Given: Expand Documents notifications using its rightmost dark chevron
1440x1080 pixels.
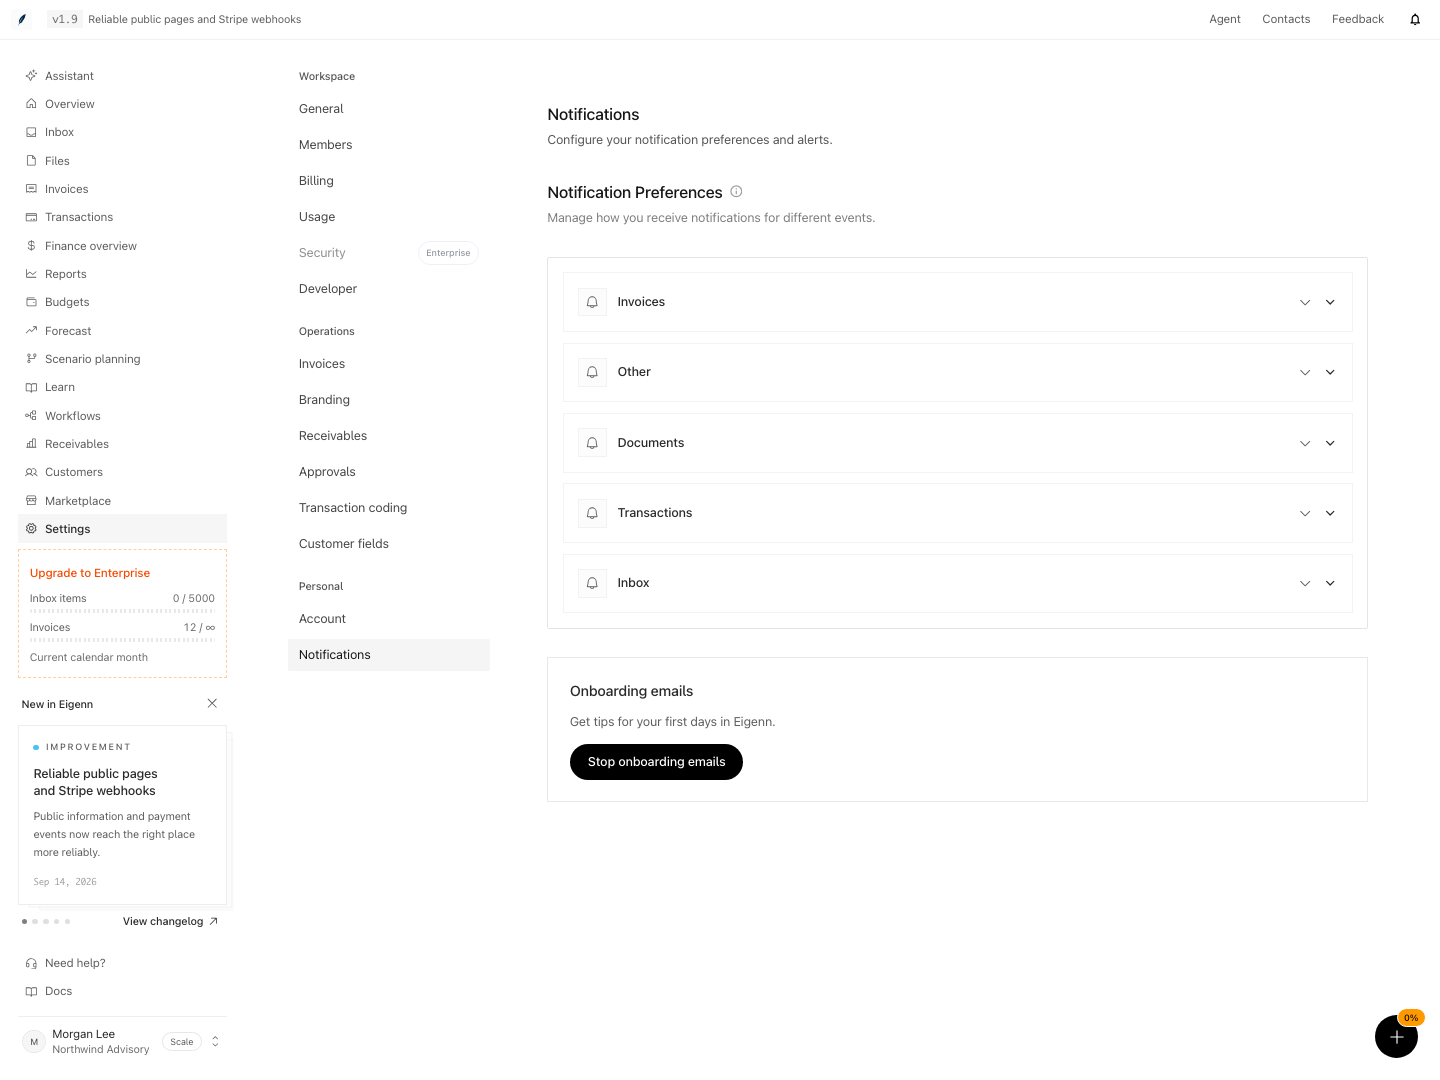Looking at the screenshot, I should 1330,443.
